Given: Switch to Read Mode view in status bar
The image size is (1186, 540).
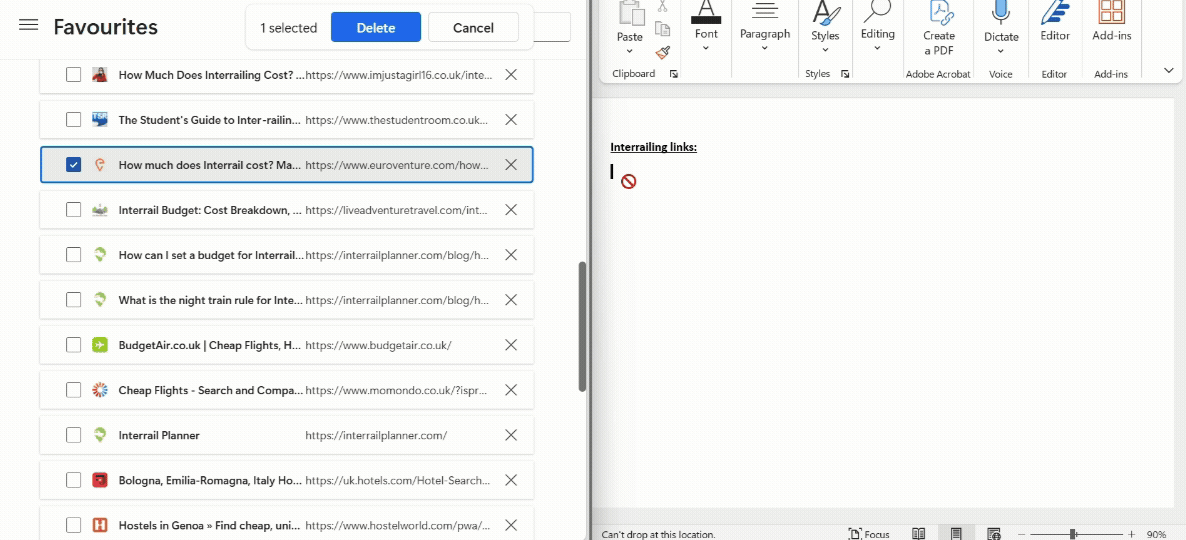Looking at the screenshot, I should pyautogui.click(x=918, y=534).
